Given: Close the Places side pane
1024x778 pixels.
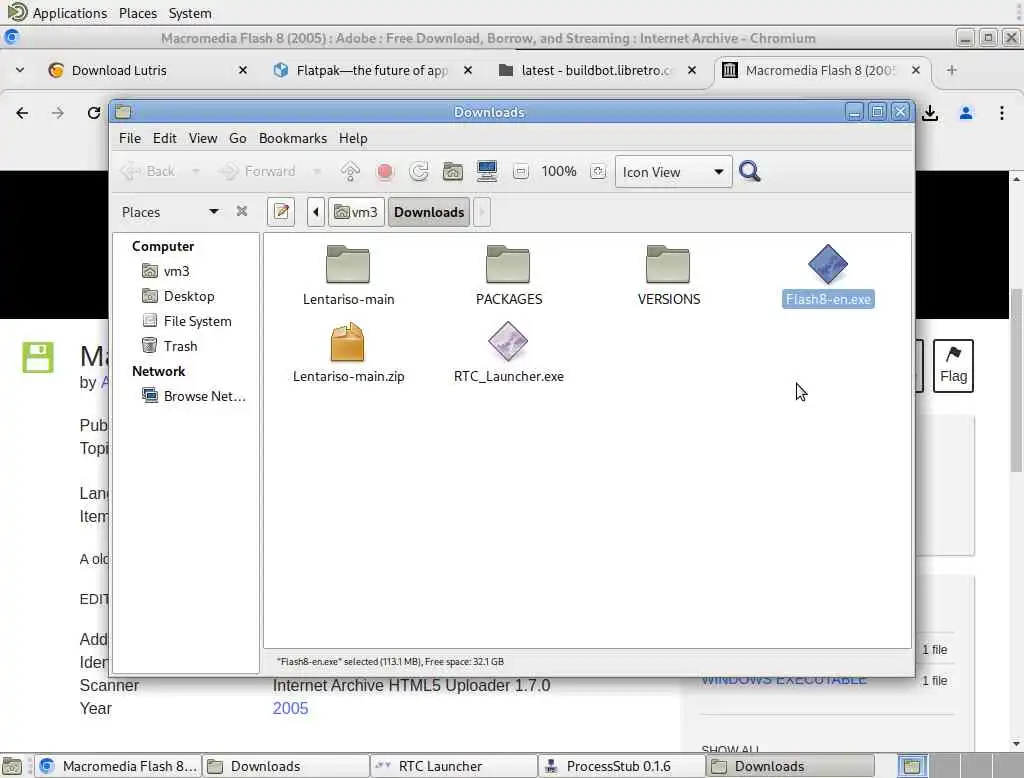Looking at the screenshot, I should point(242,211).
